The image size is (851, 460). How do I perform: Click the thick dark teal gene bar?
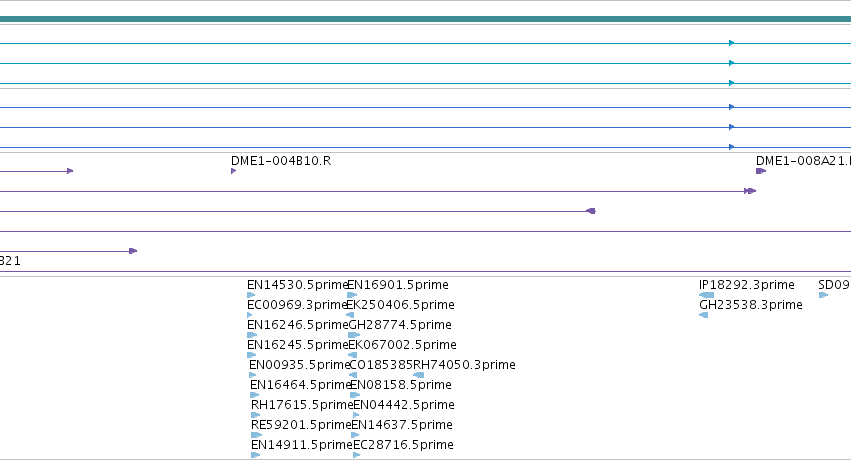point(426,20)
